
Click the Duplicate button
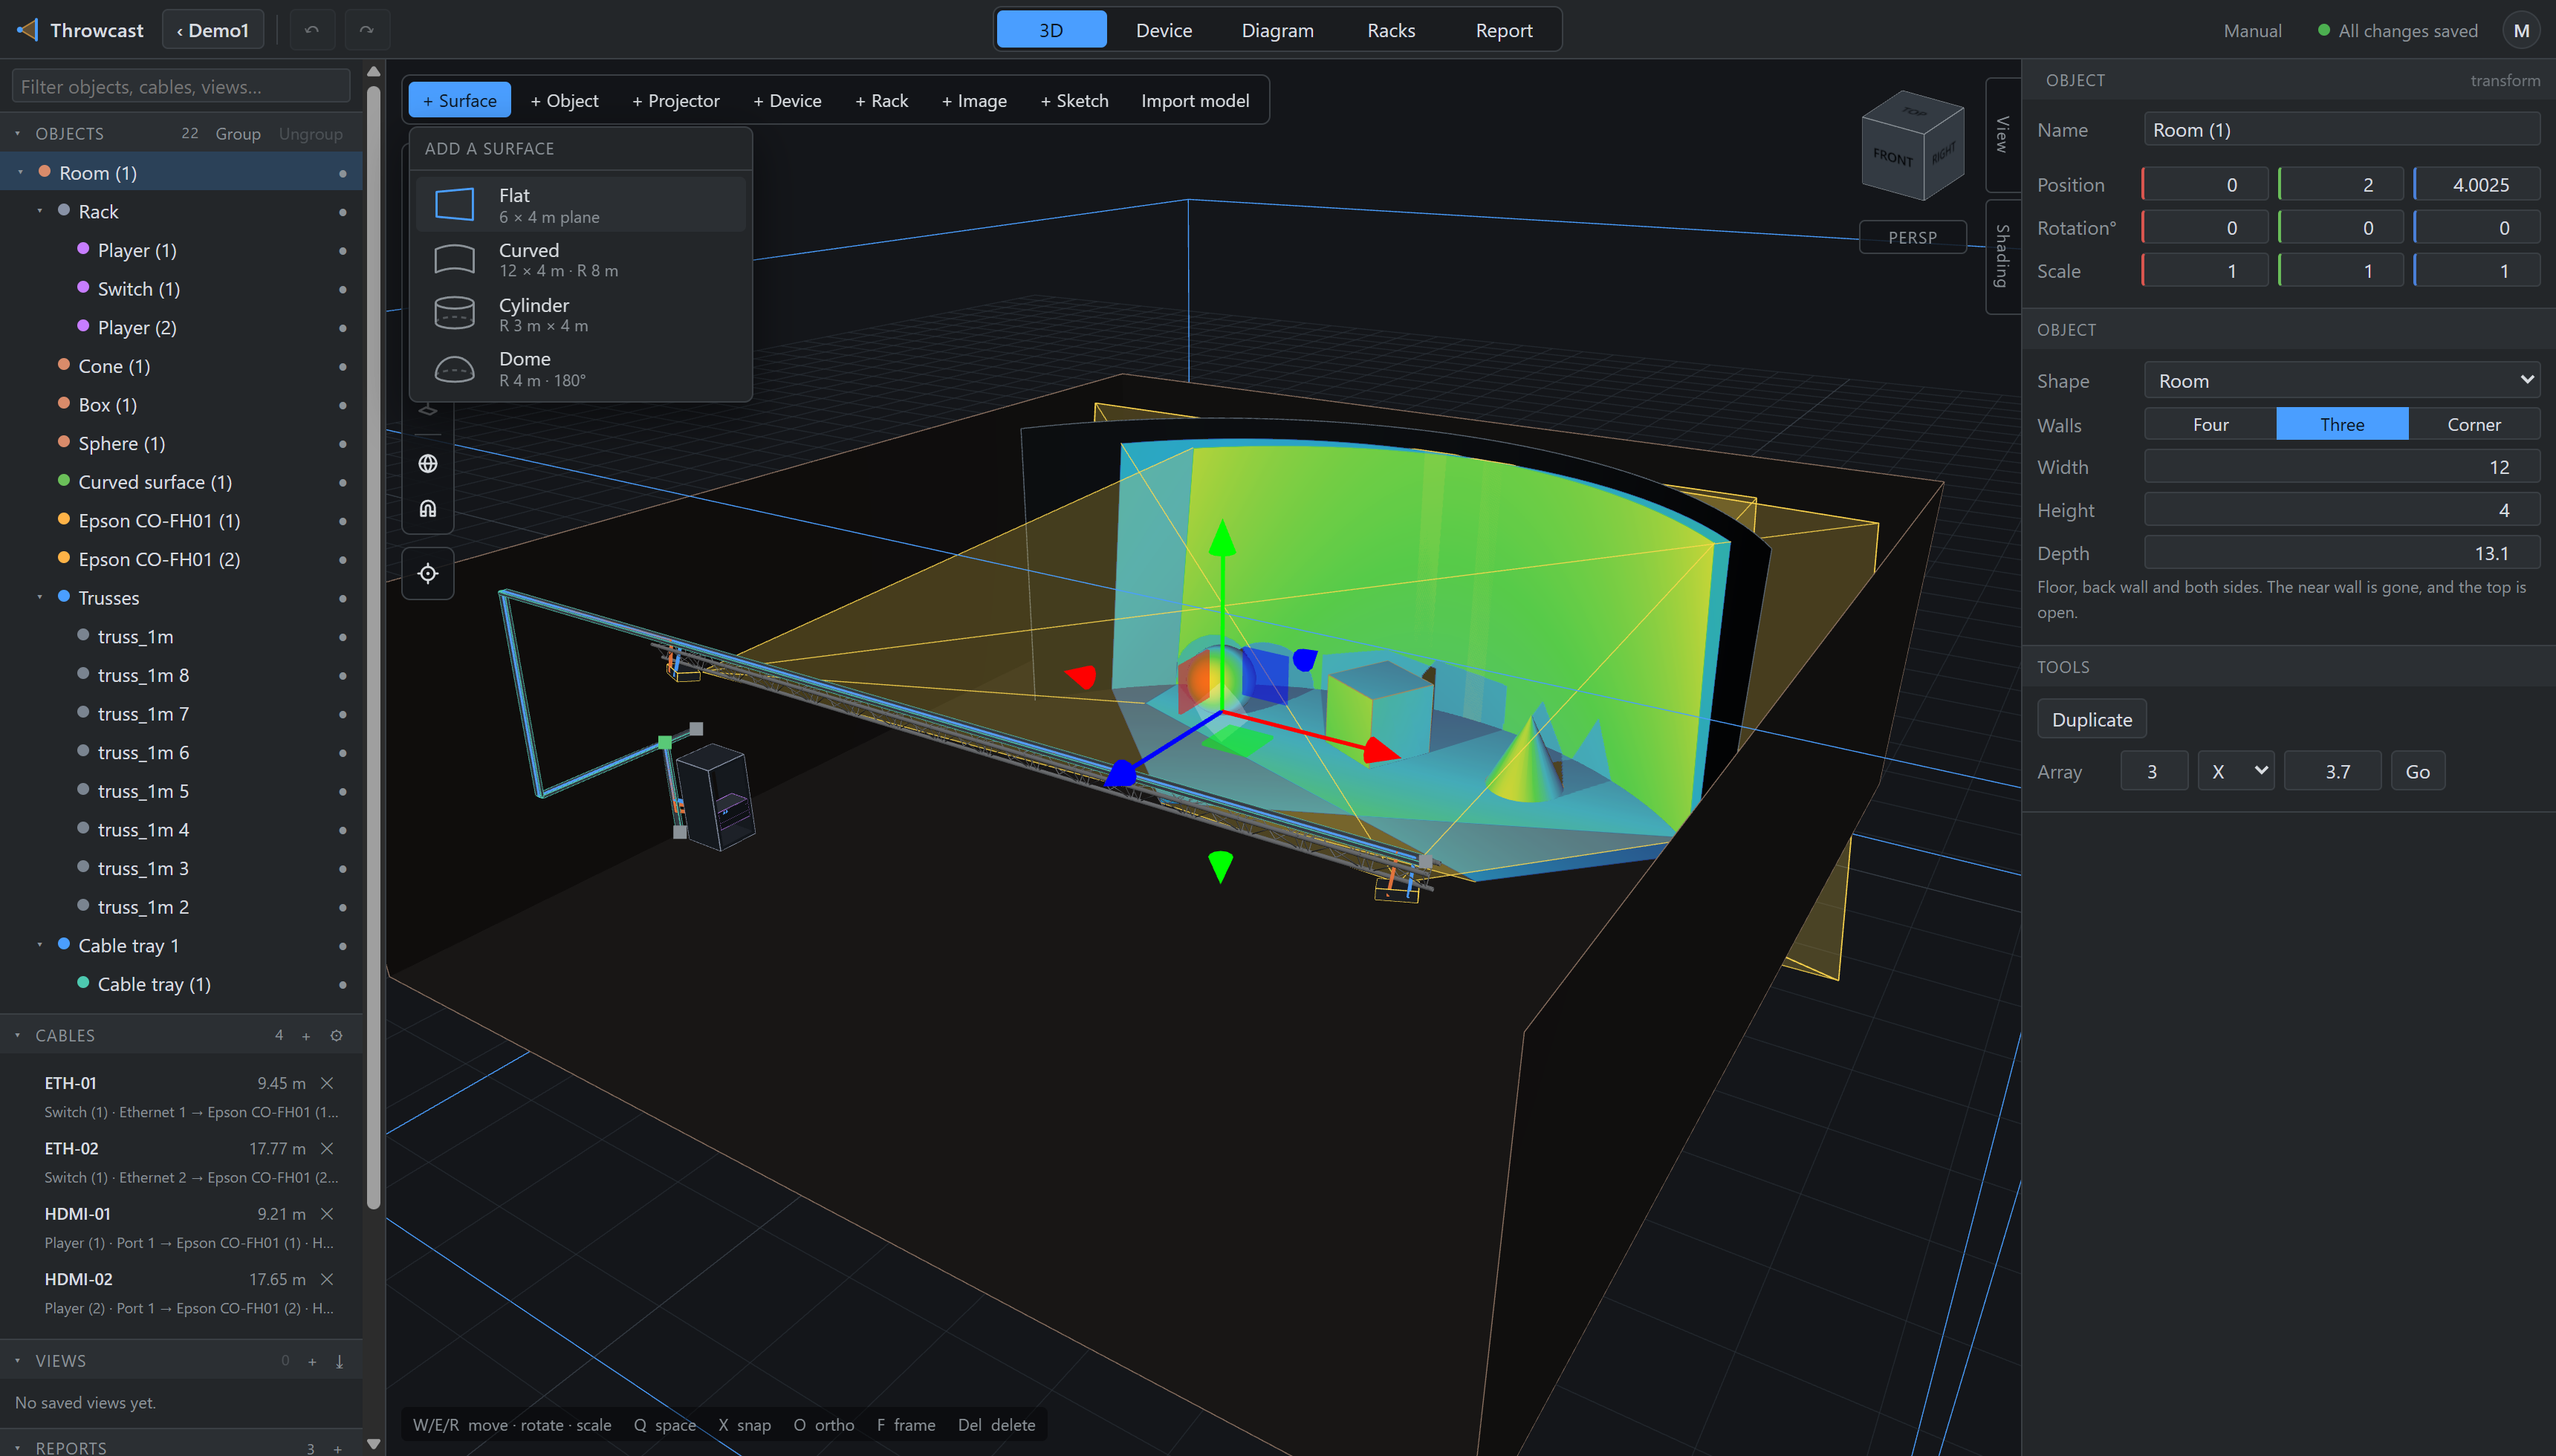click(x=2091, y=719)
